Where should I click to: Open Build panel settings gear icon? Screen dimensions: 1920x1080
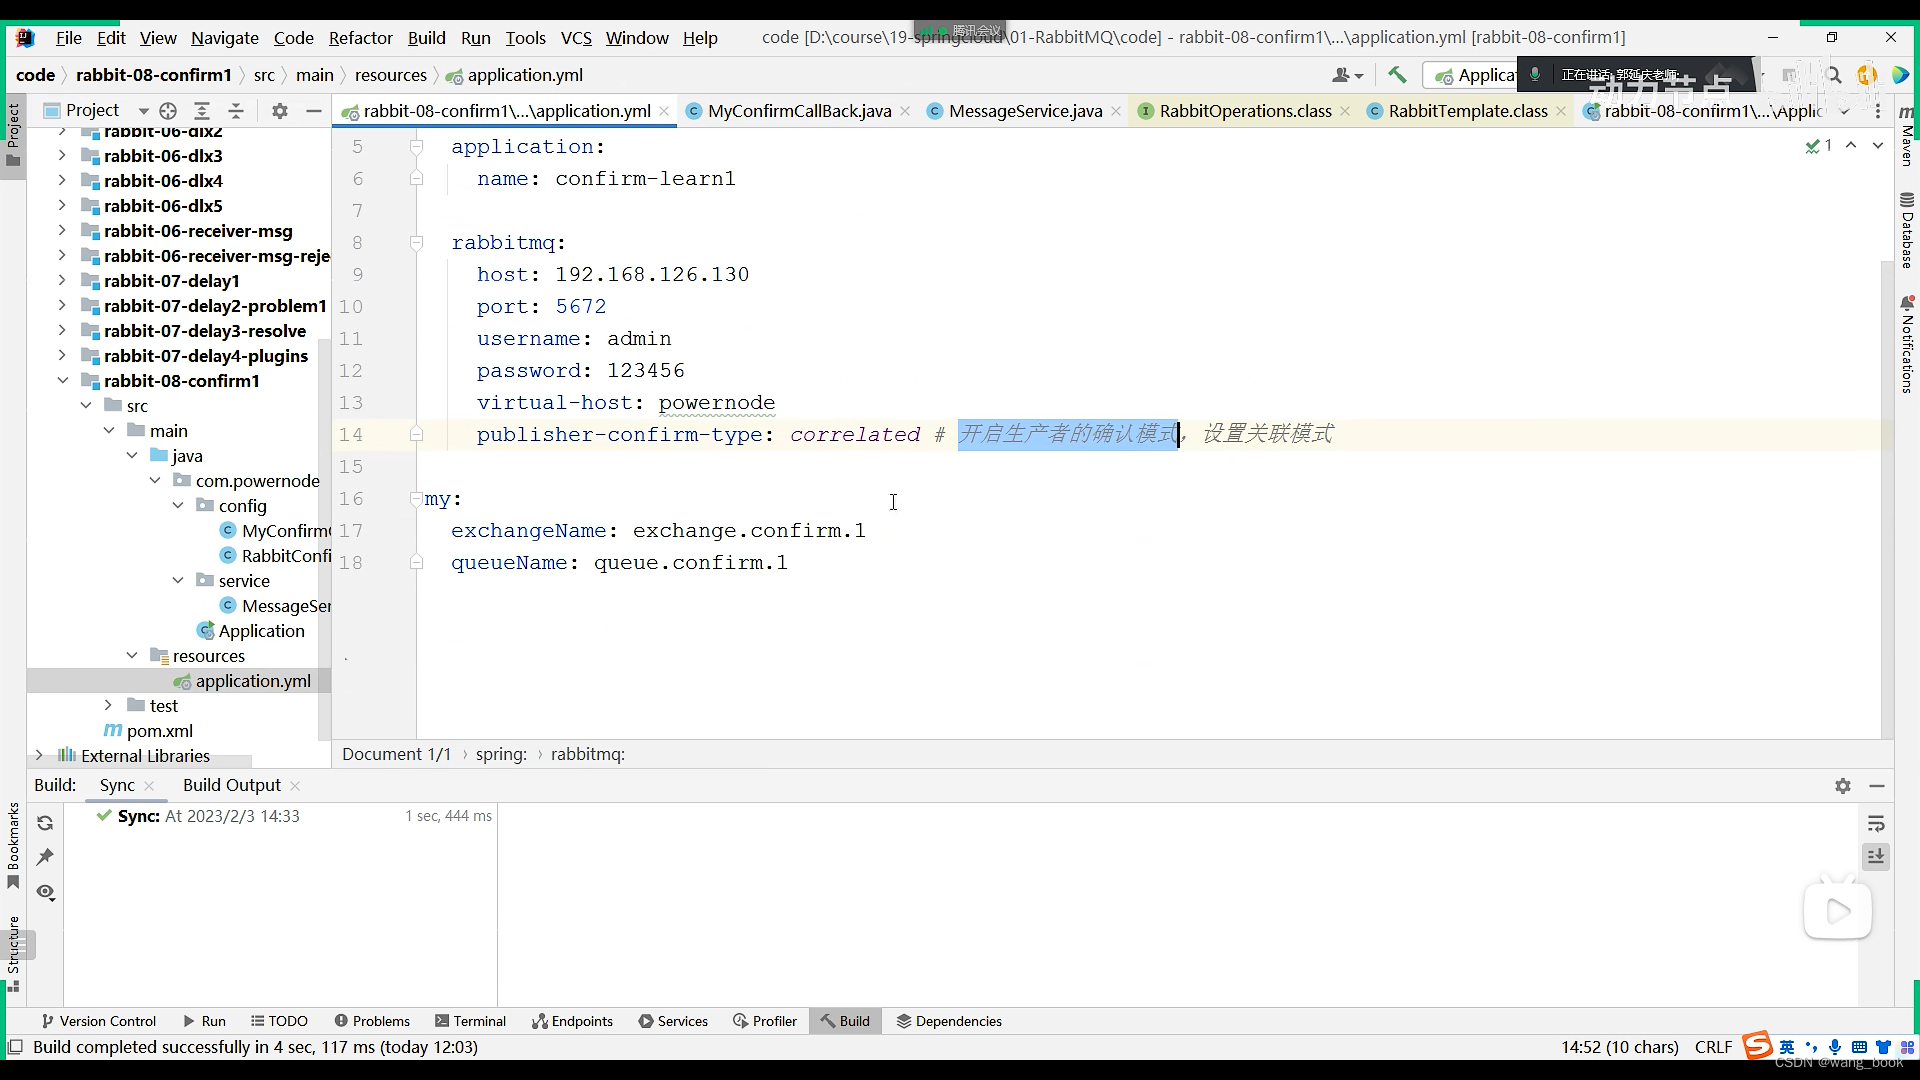1843,786
